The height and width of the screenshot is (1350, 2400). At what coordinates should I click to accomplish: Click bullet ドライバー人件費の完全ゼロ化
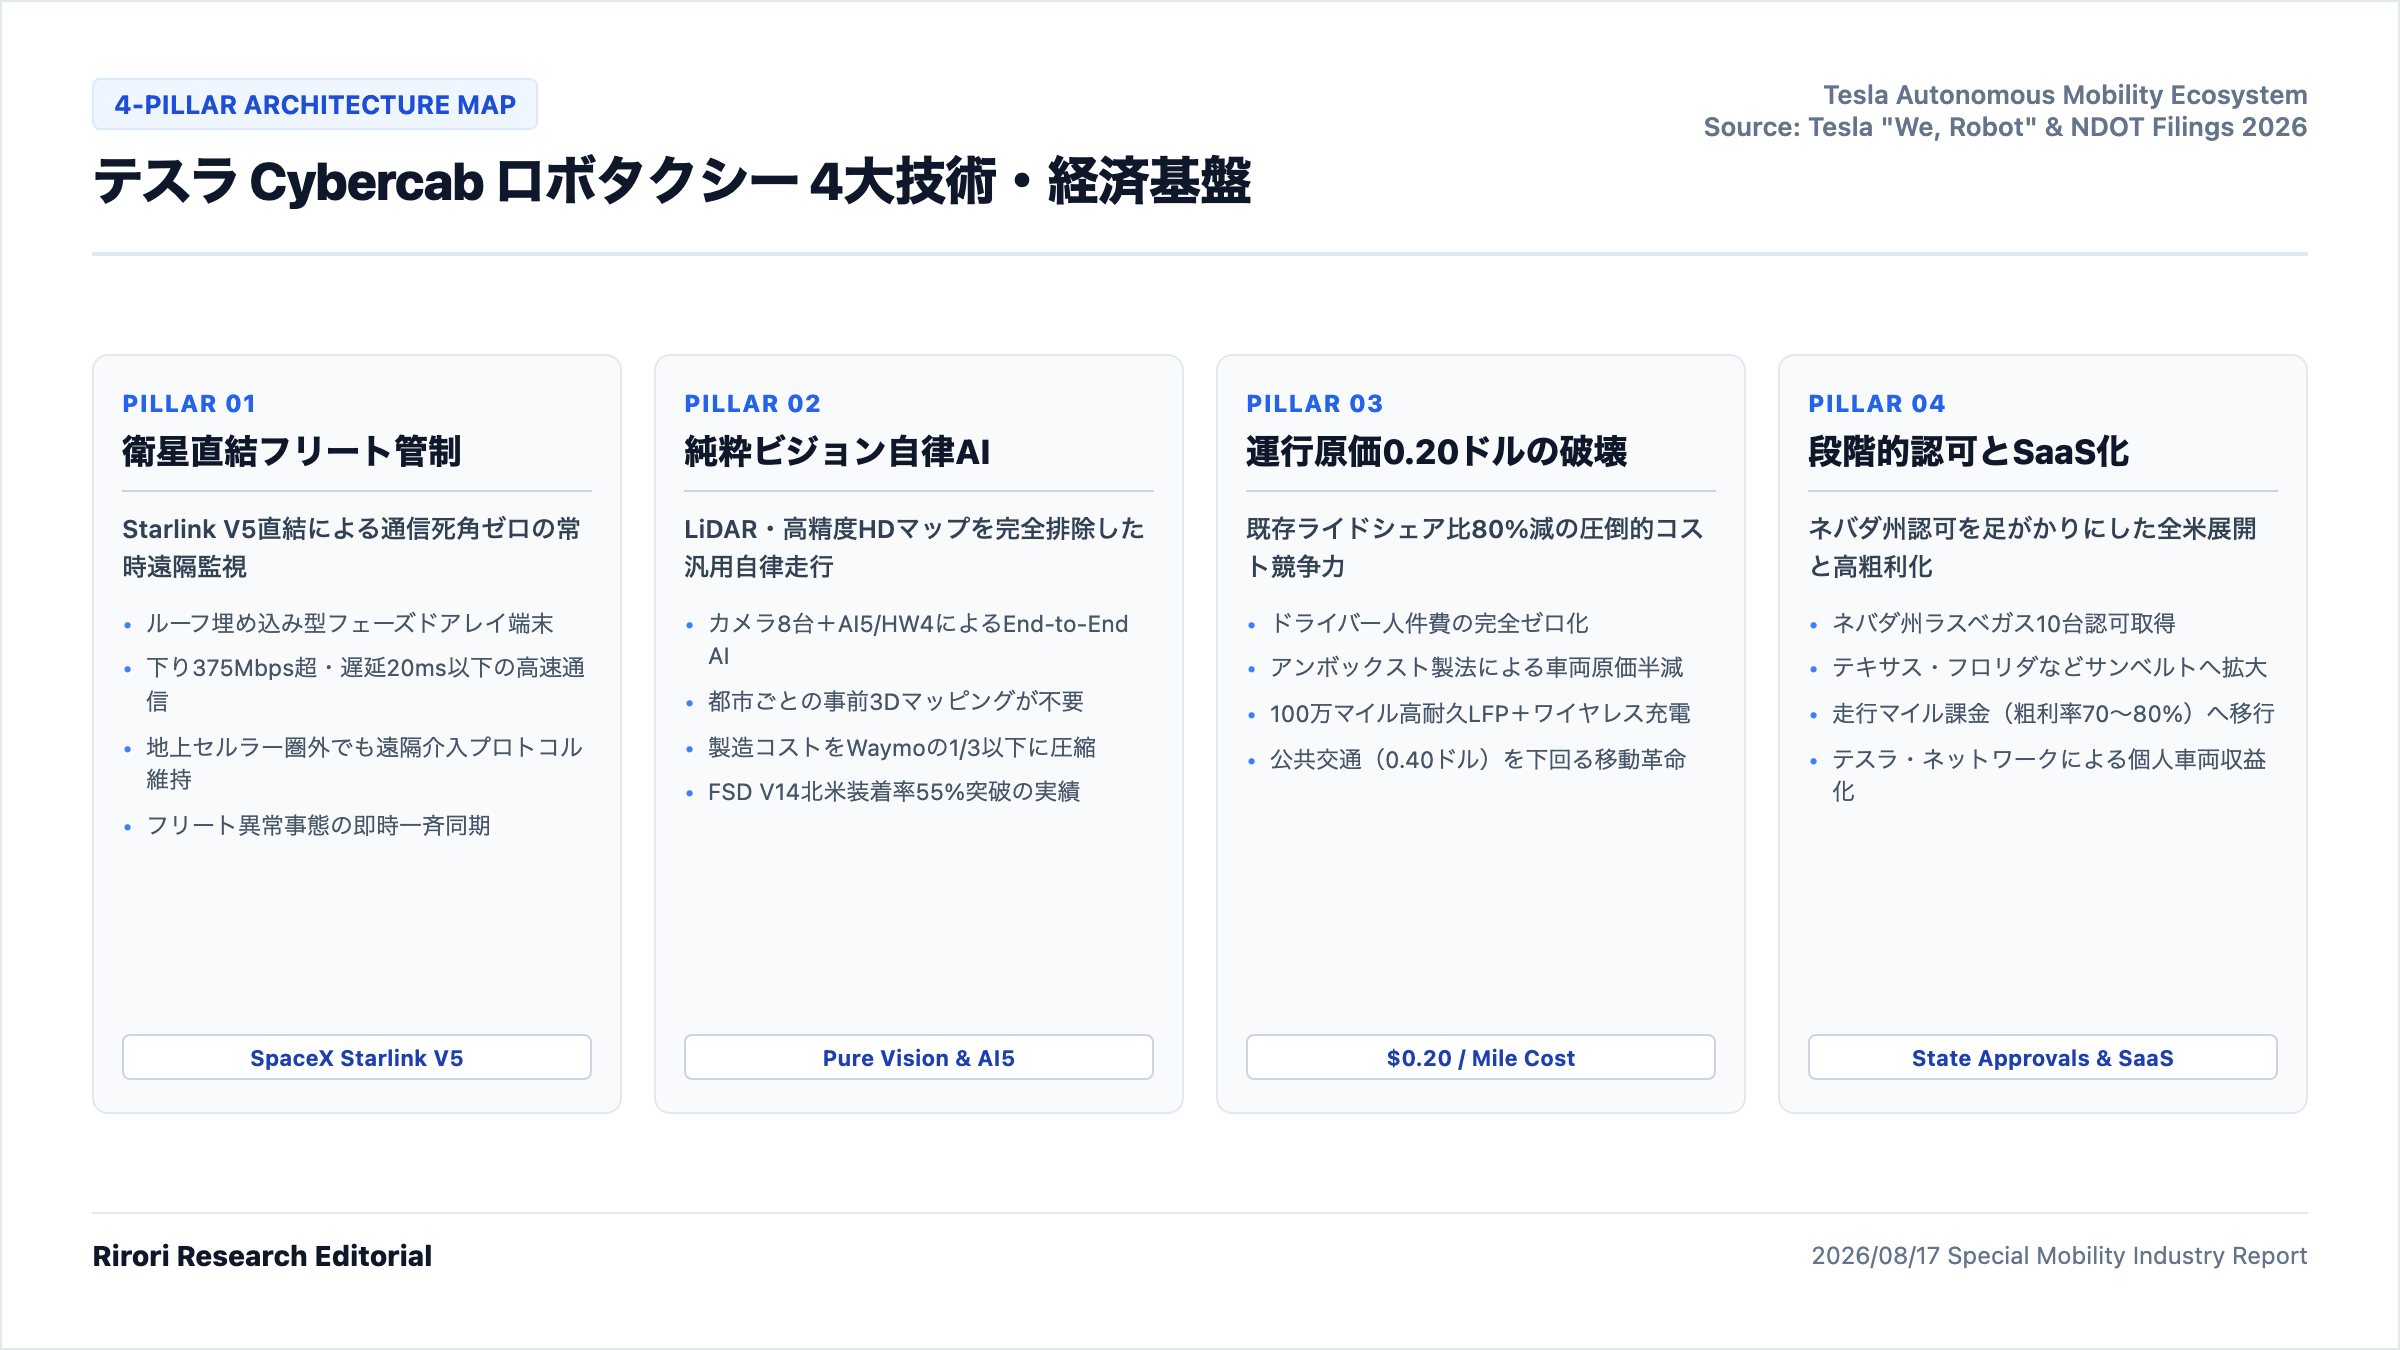click(1429, 623)
